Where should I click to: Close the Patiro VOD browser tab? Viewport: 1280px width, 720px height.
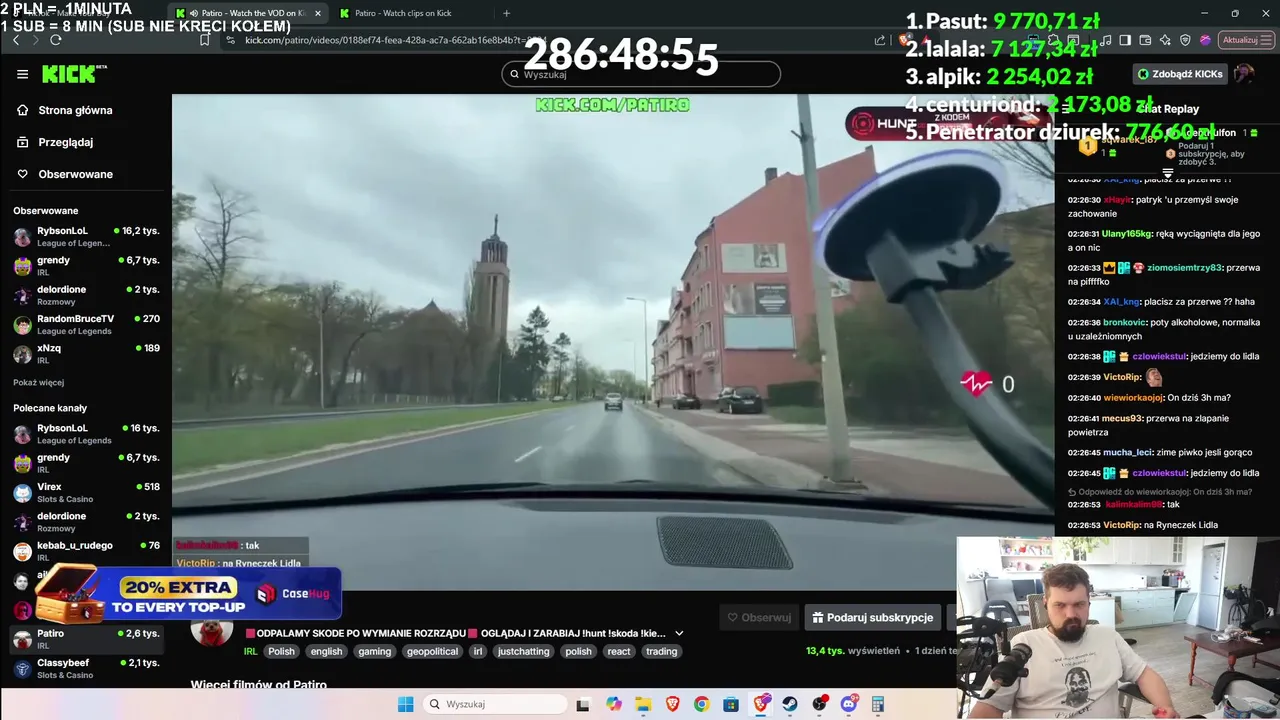click(x=318, y=13)
